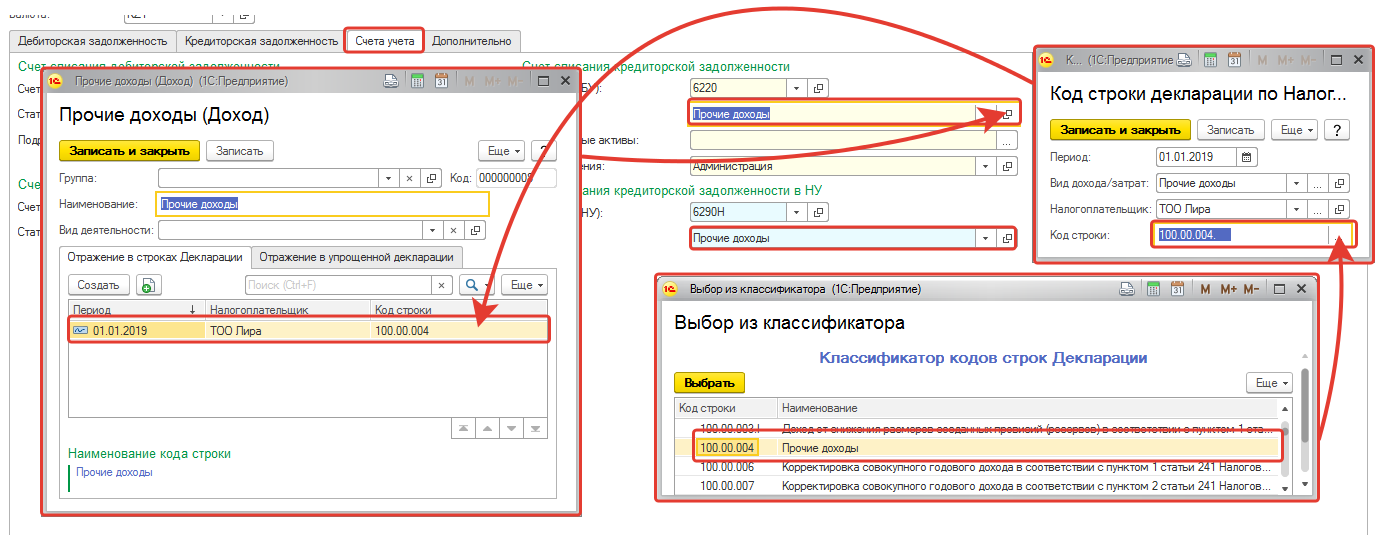1386x535 pixels.
Task: Click Записать in Код строки декларации window
Action: click(x=1231, y=130)
